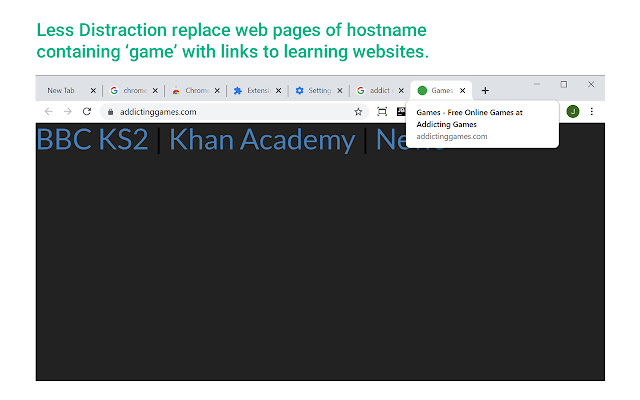This screenshot has height=400, width=640.
Task: Close the New Tab tab
Action: [93, 91]
